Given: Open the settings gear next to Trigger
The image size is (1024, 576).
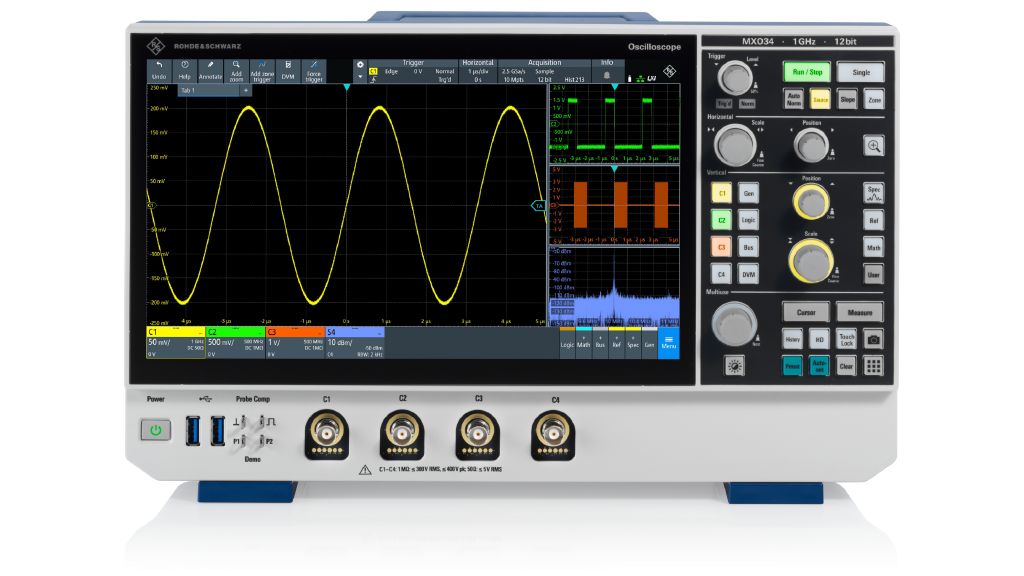Looking at the screenshot, I should pyautogui.click(x=360, y=64).
